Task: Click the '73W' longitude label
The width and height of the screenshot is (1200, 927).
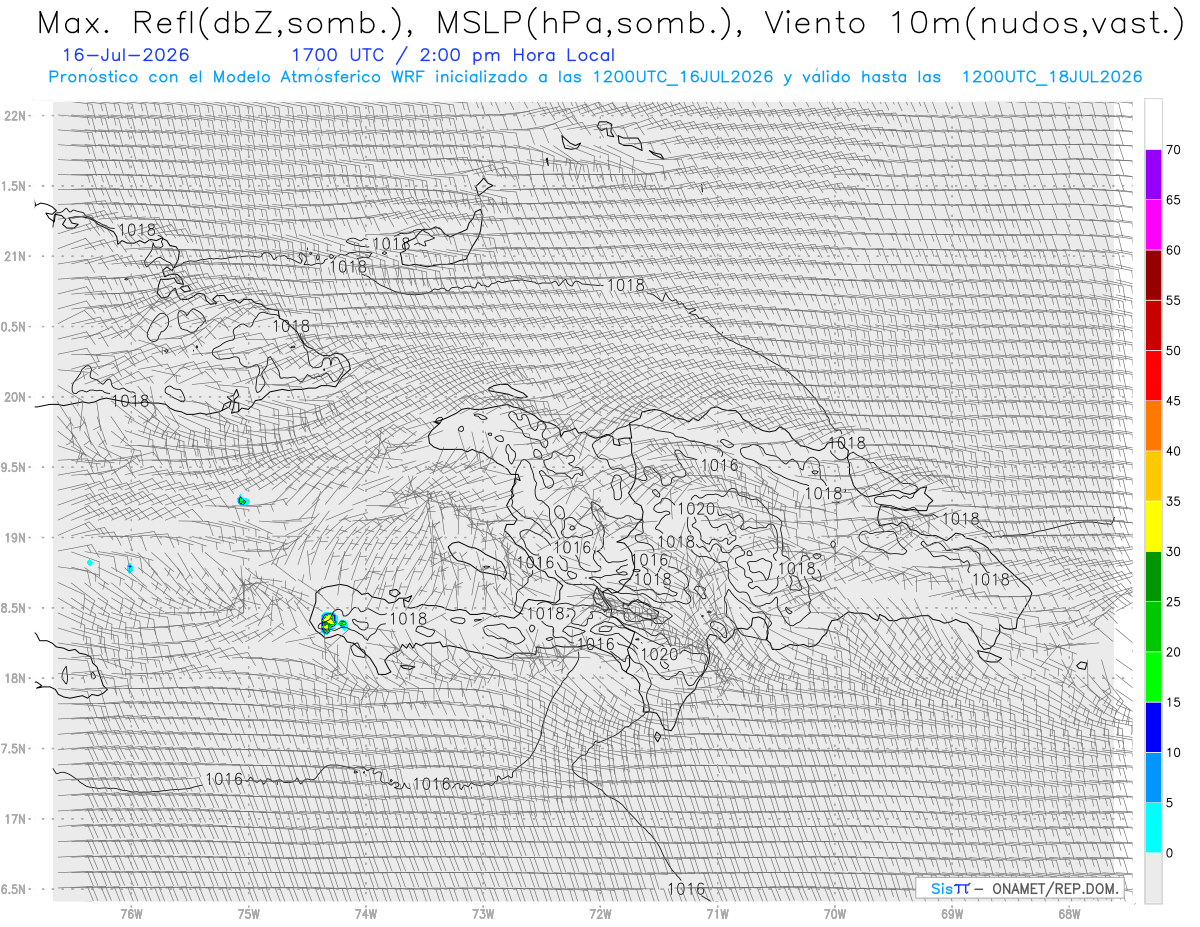Action: pos(483,914)
